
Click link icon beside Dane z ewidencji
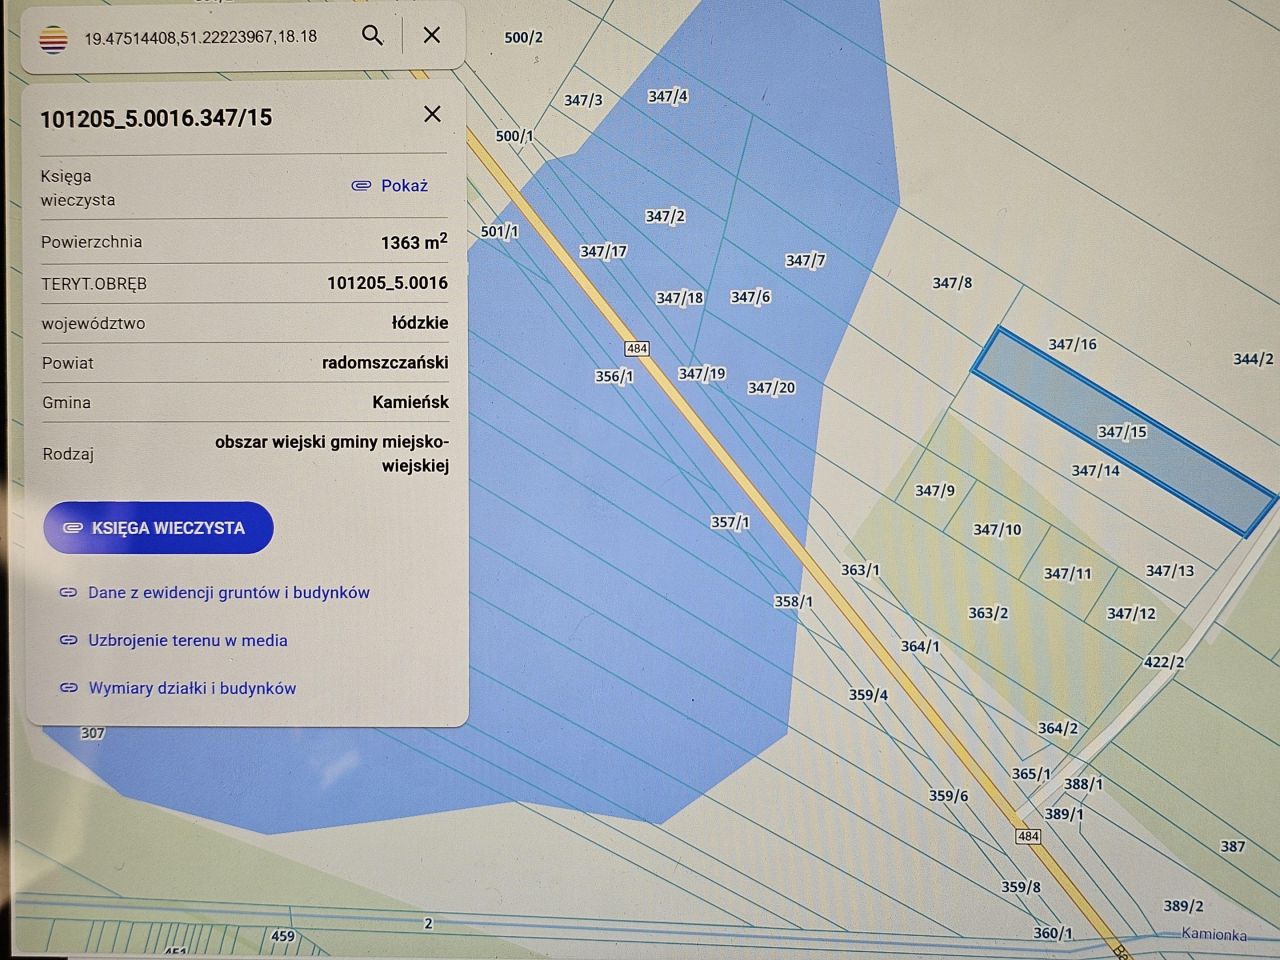tap(68, 592)
